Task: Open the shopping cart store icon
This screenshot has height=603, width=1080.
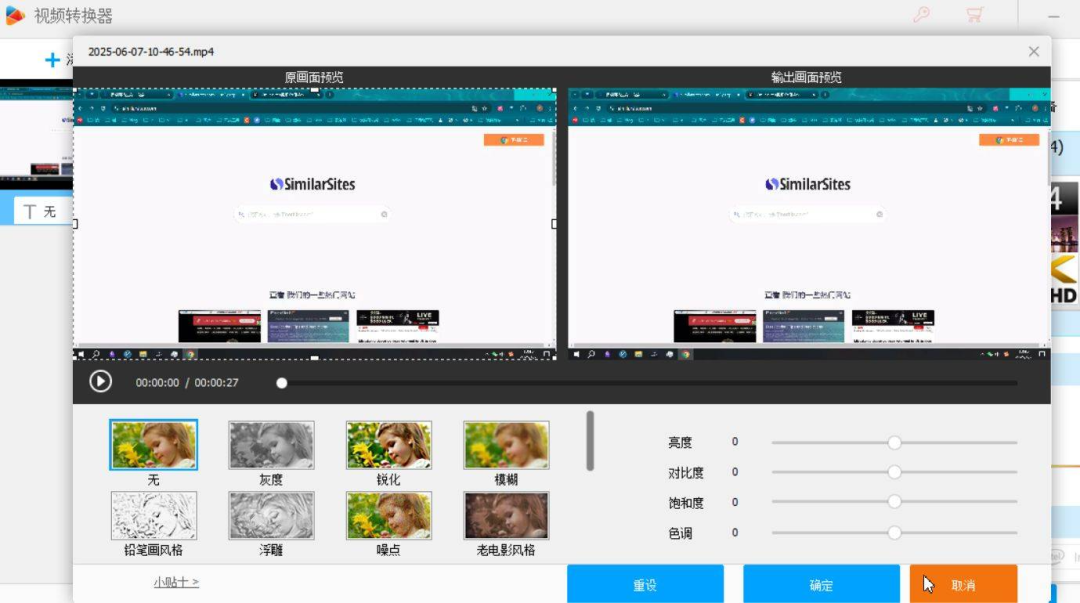Action: 974,15
